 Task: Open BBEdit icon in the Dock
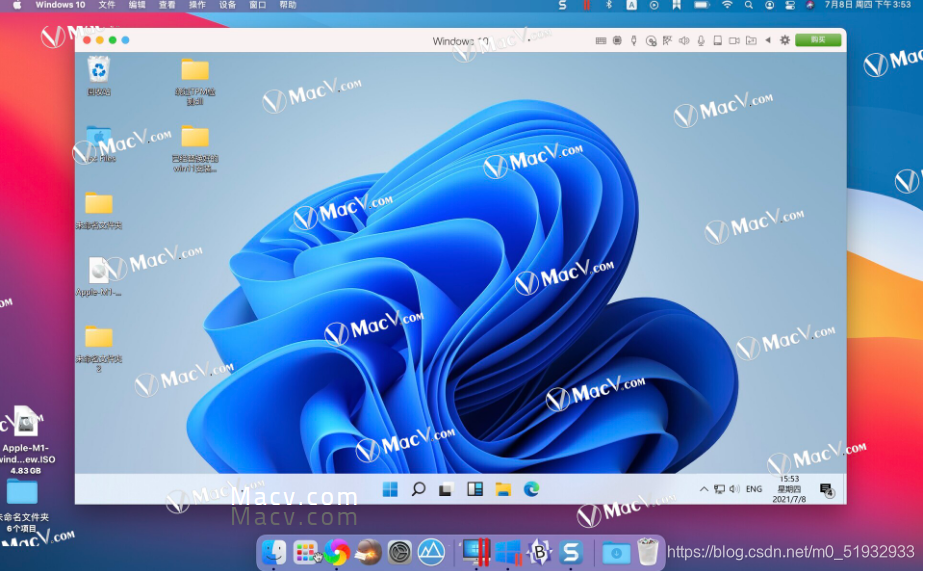[540, 552]
